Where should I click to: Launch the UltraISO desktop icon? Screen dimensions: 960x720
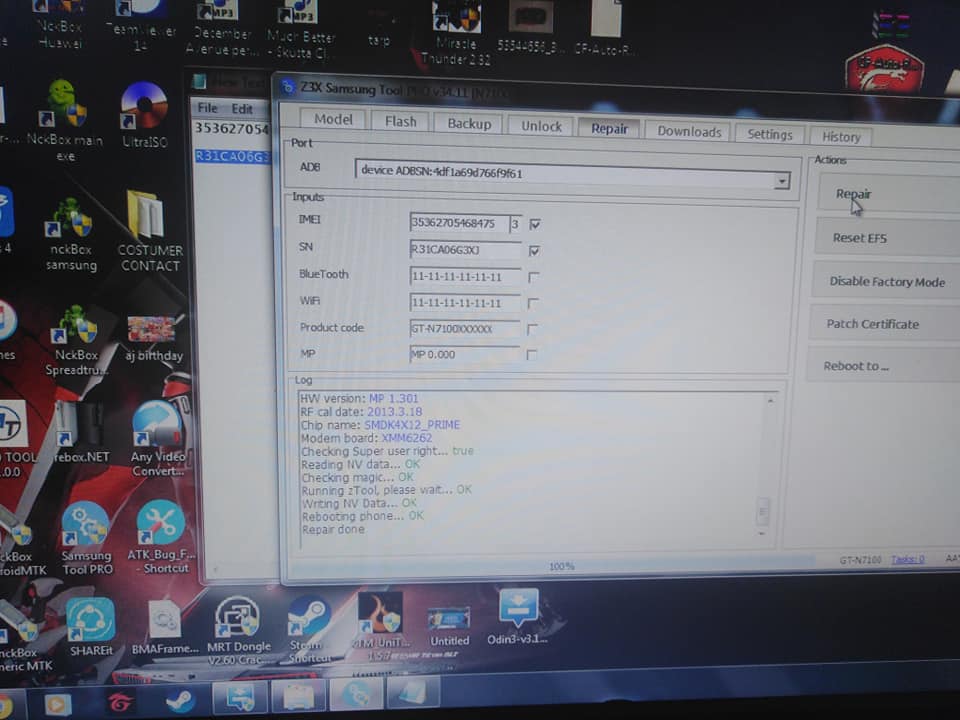click(x=144, y=114)
